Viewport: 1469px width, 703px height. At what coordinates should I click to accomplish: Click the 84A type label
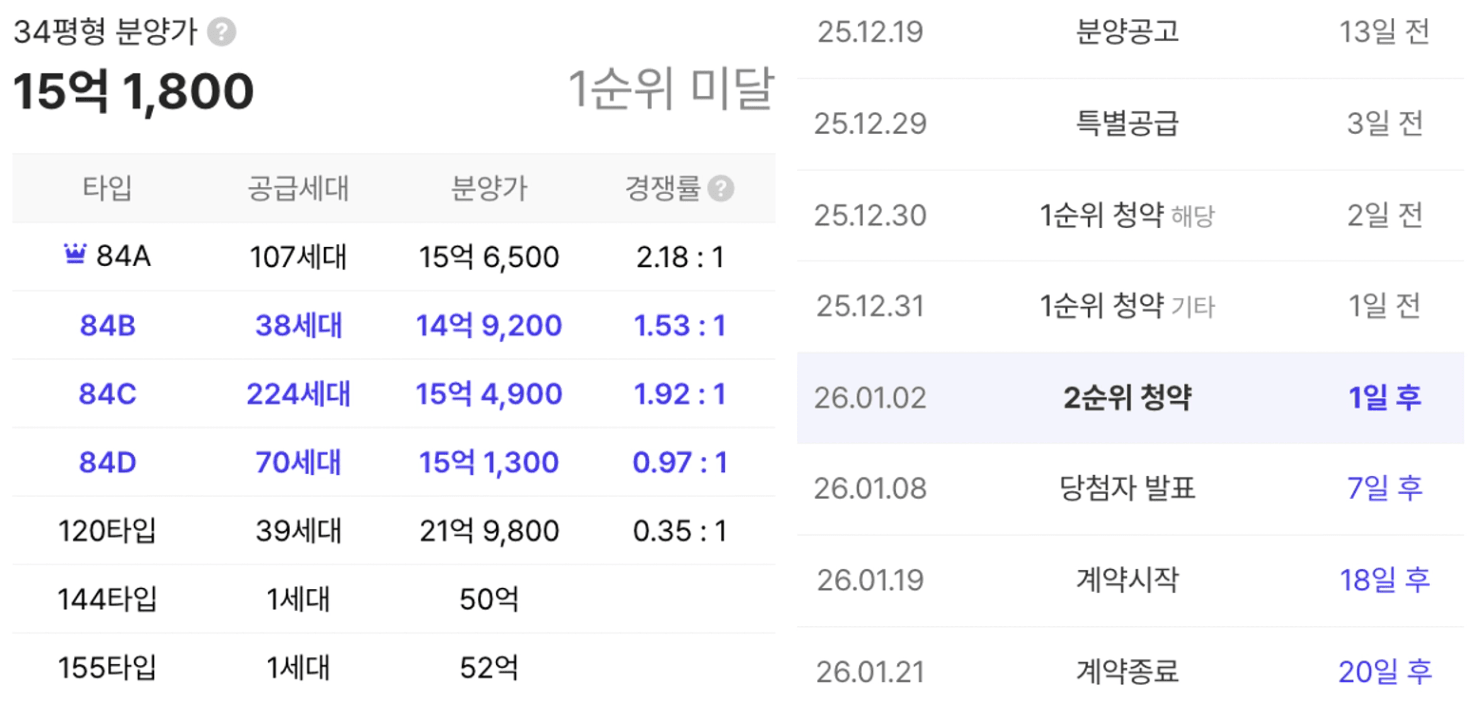pos(123,258)
